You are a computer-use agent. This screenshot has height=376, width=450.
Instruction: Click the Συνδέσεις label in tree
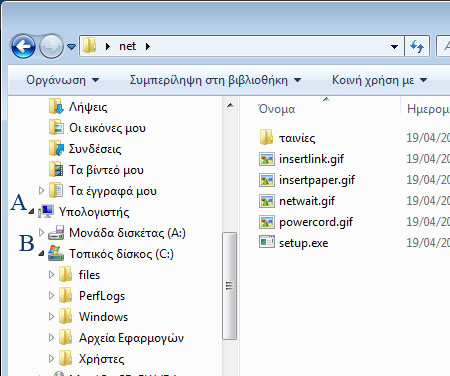point(95,149)
